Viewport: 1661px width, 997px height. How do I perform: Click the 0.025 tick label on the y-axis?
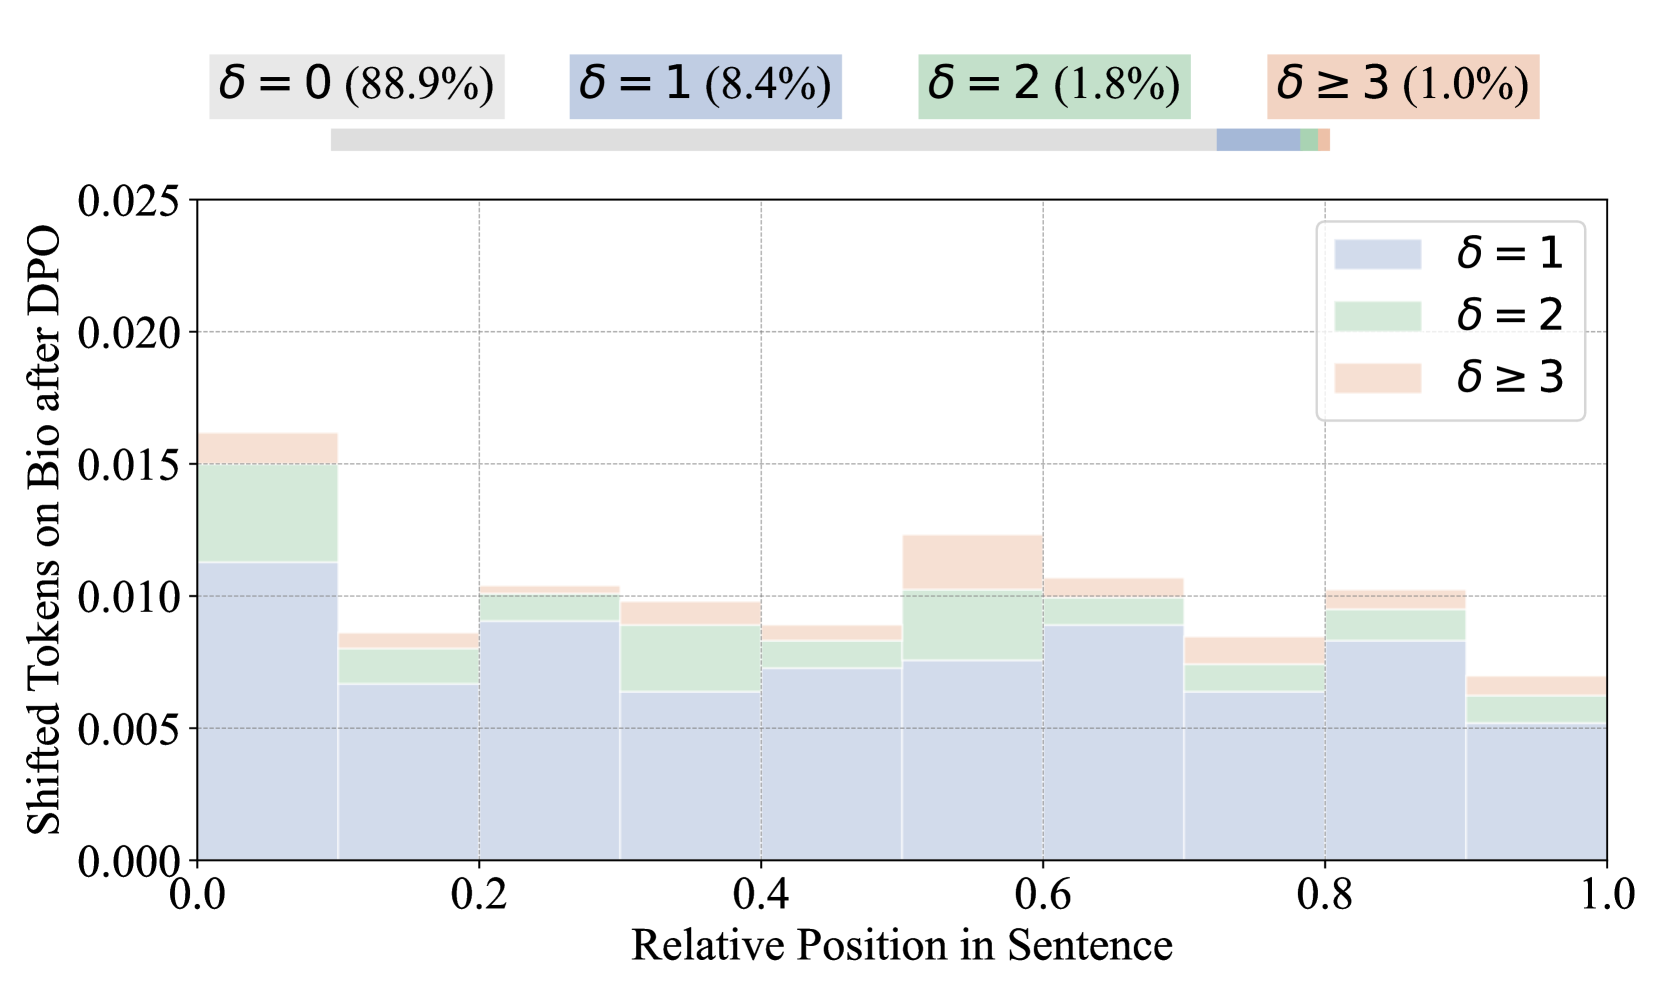[x=129, y=201]
